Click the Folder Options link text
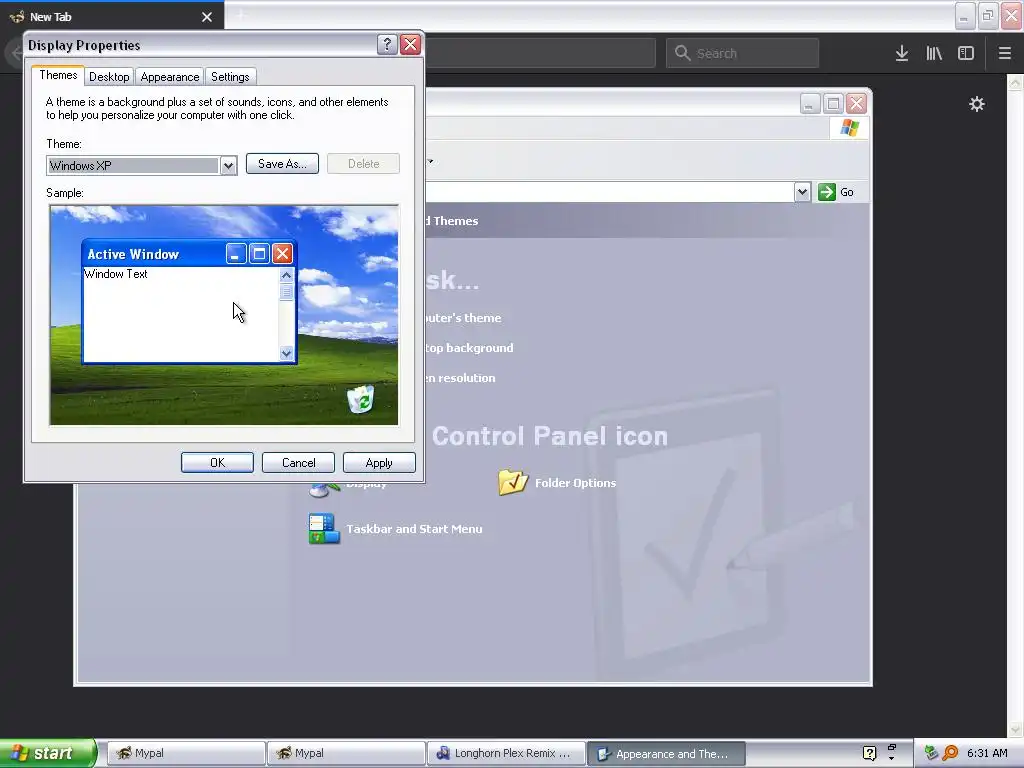 click(575, 483)
